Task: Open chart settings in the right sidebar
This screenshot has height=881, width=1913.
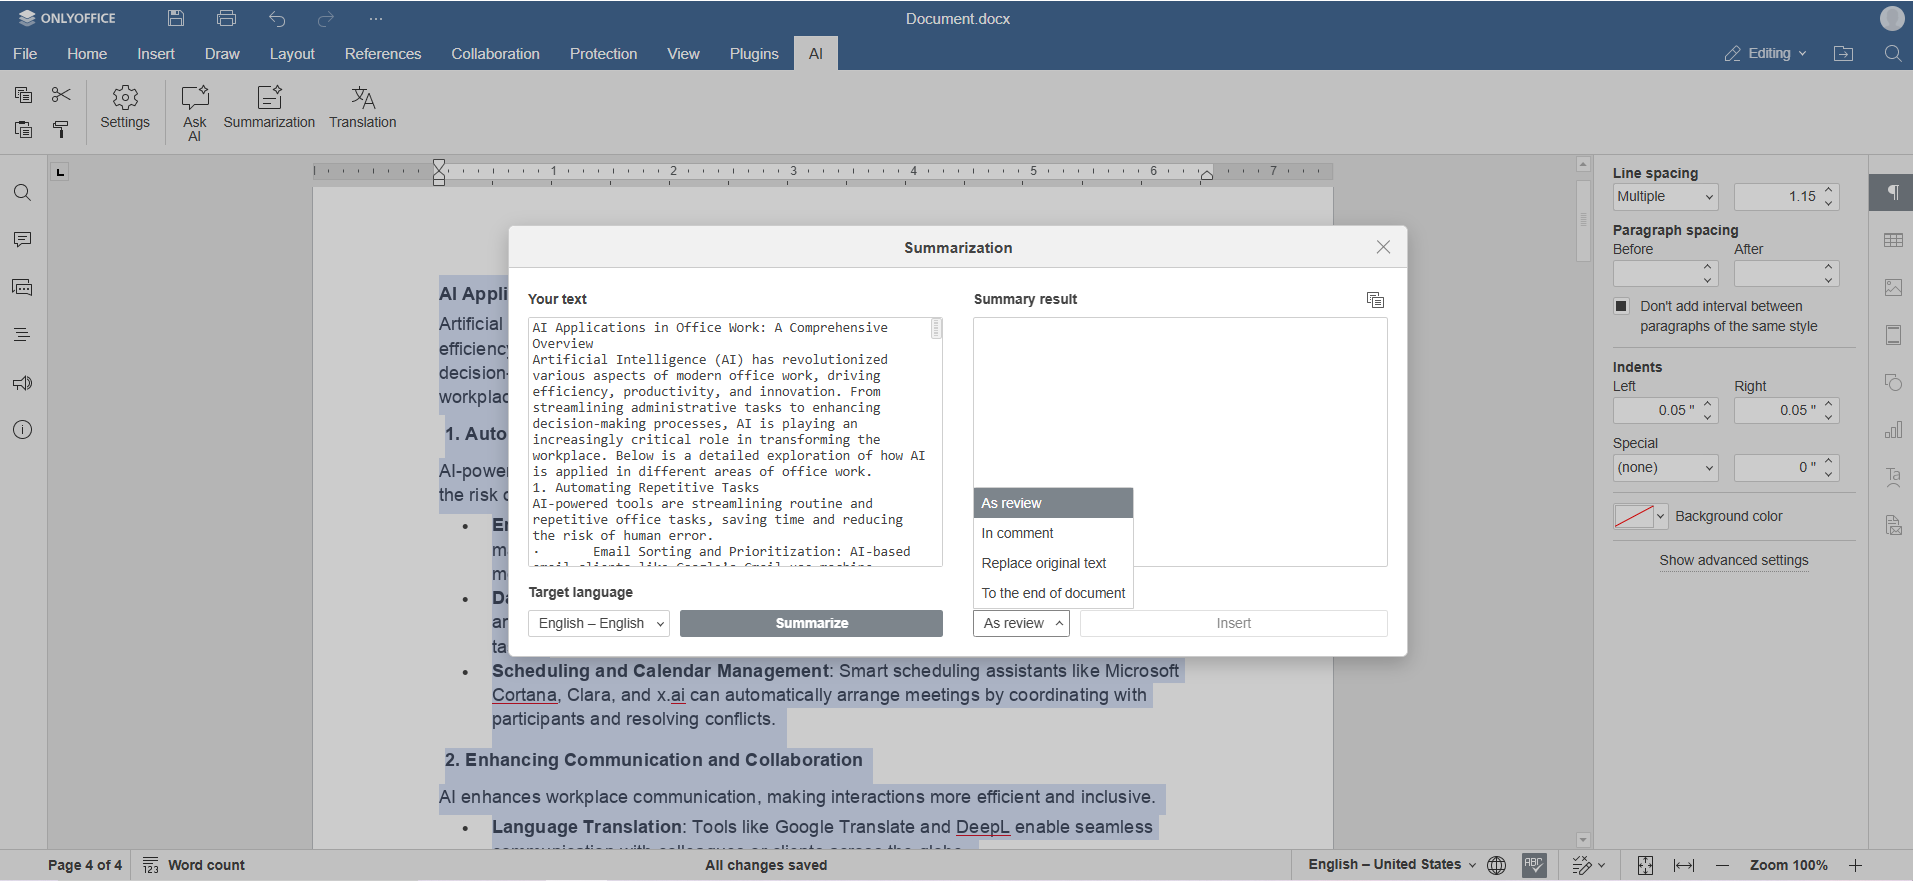Action: click(x=1893, y=430)
